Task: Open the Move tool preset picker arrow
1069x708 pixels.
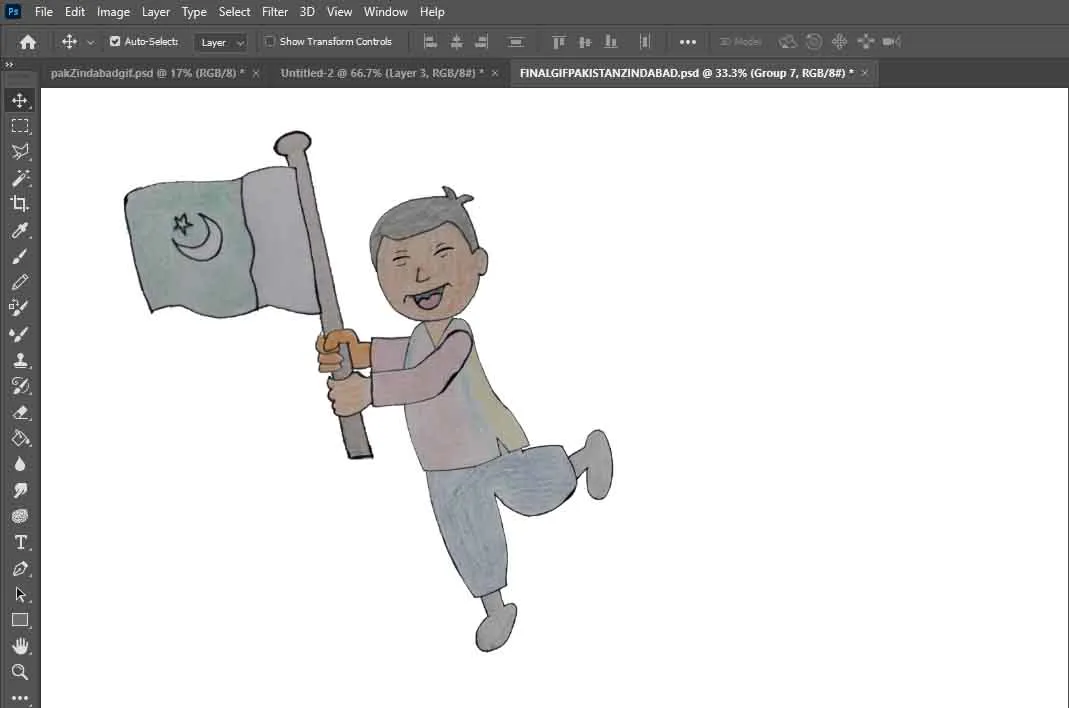Action: tap(91, 42)
